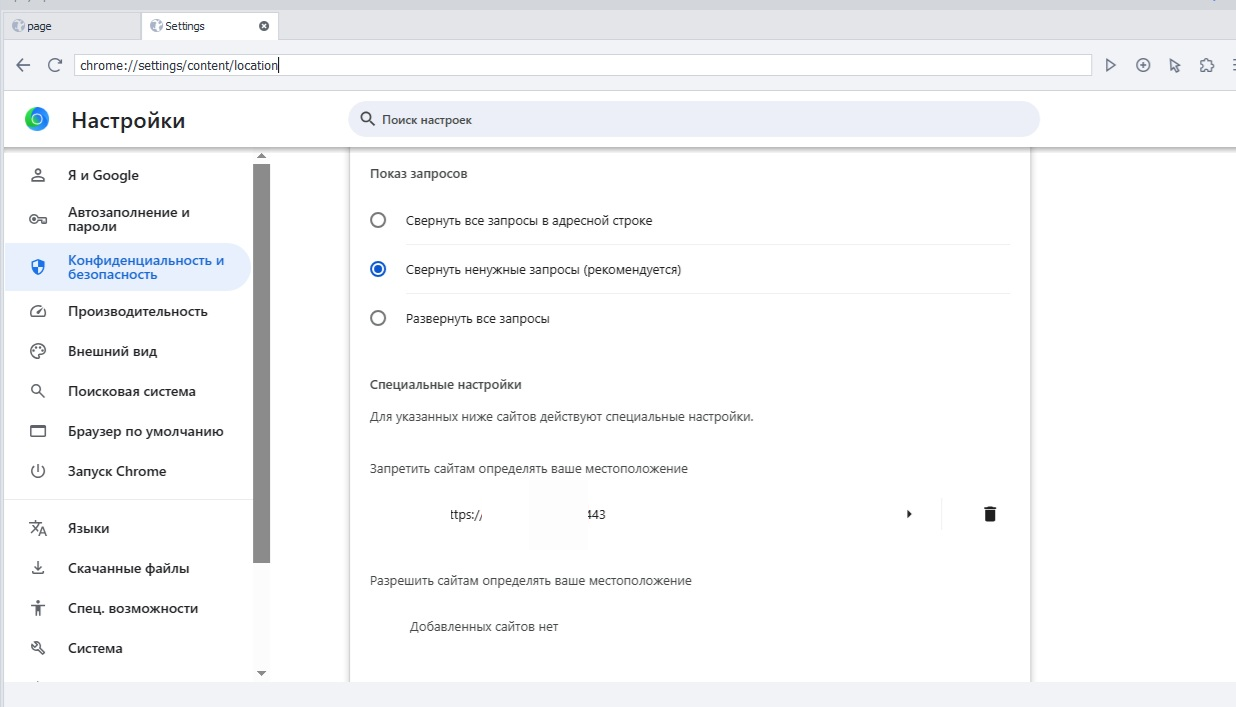Click the address bar URL field
The image size is (1236, 707).
click(x=580, y=65)
